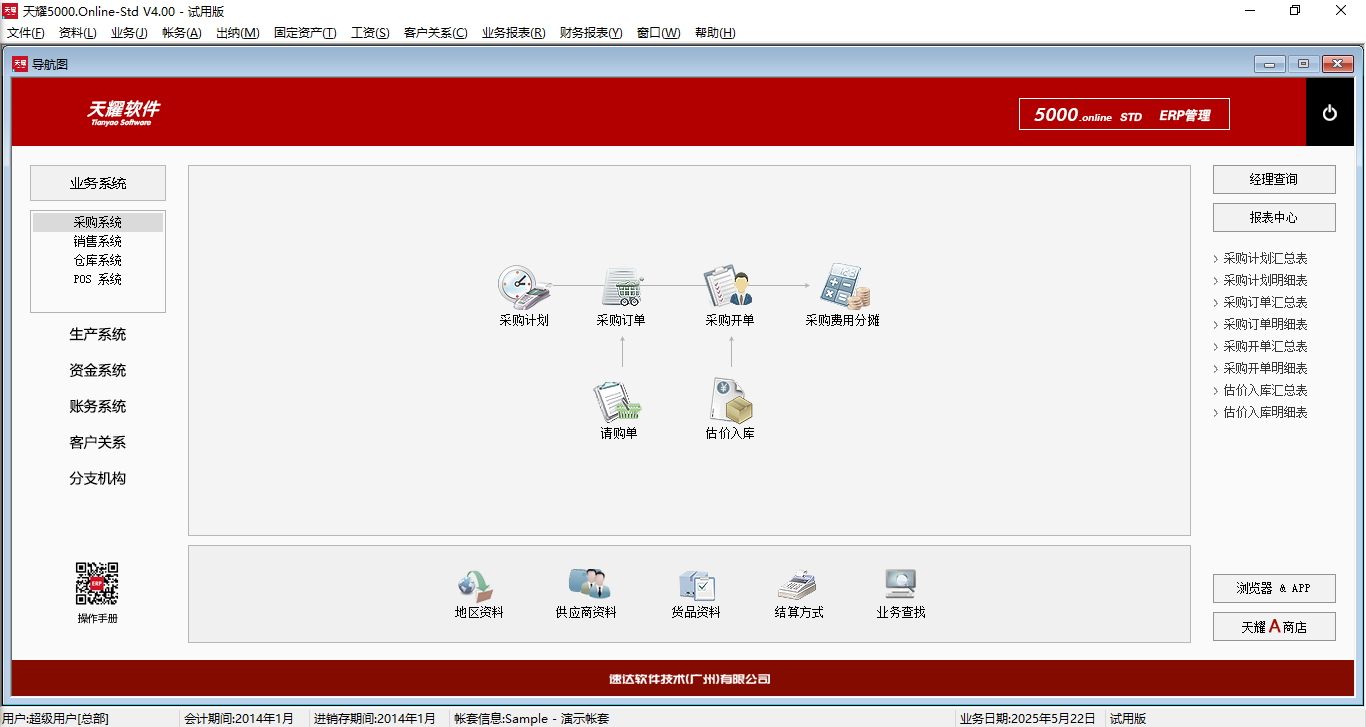
Task: Restore the 导航图 inner window
Action: tap(1303, 64)
